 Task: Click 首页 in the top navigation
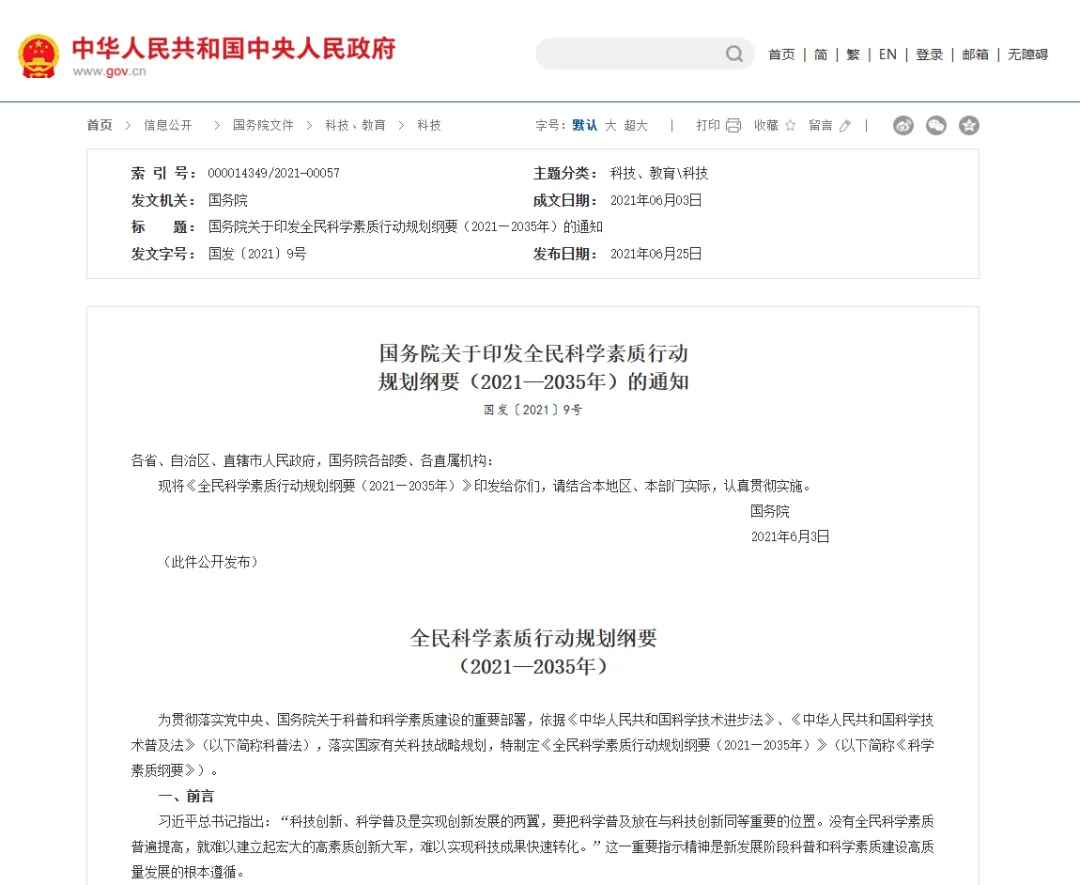(x=781, y=54)
